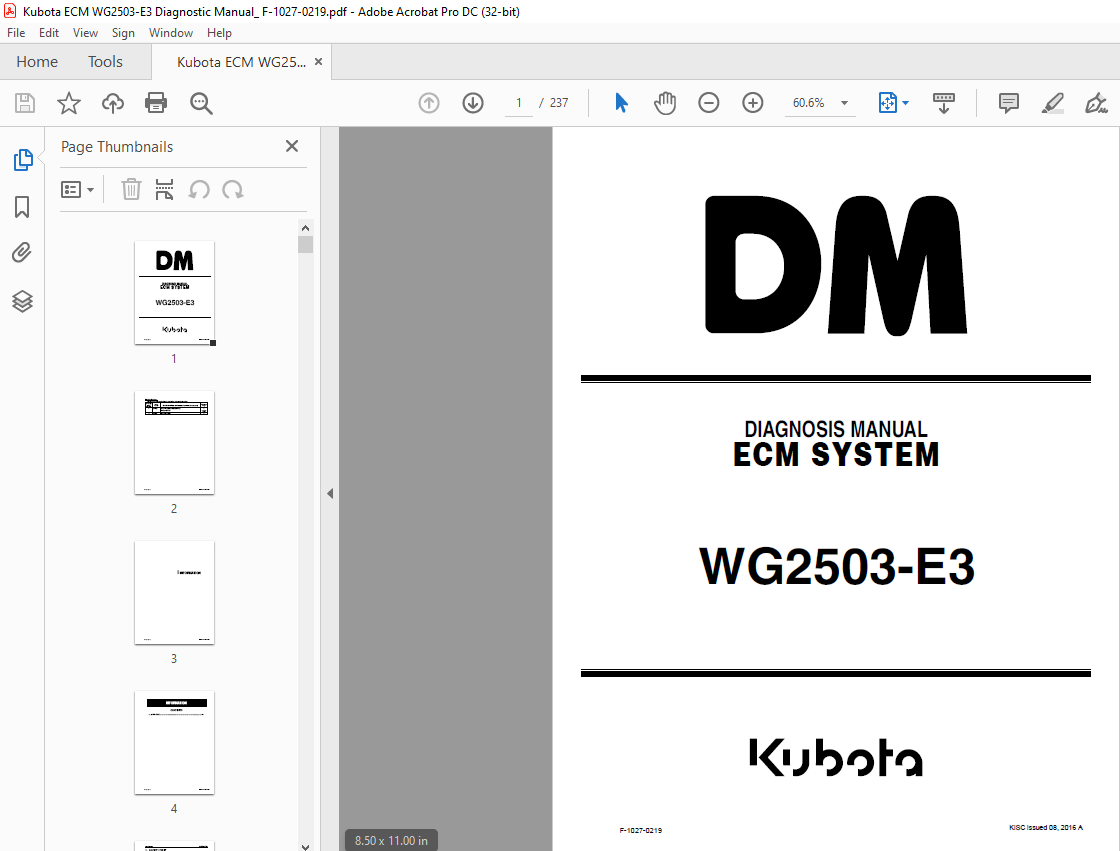
Task: Open the Sign menu
Action: [x=123, y=33]
